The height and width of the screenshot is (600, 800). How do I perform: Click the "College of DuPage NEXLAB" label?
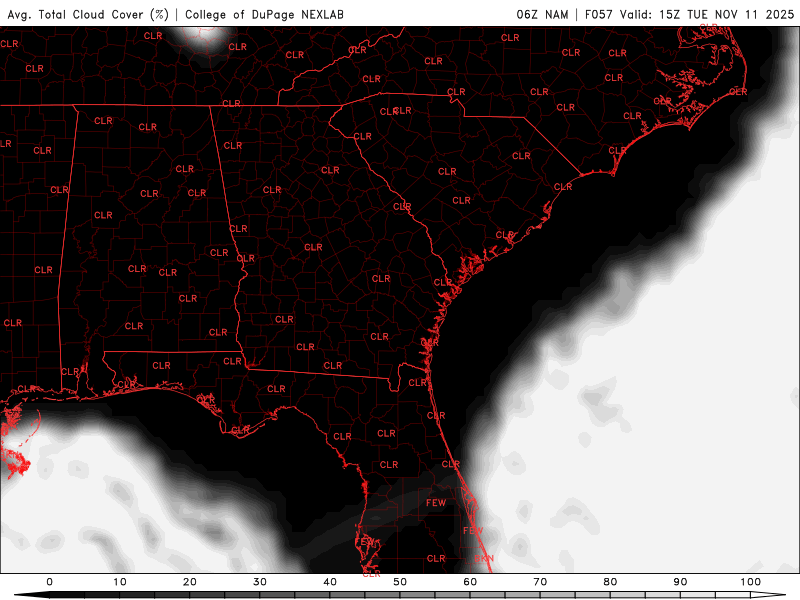(x=264, y=15)
